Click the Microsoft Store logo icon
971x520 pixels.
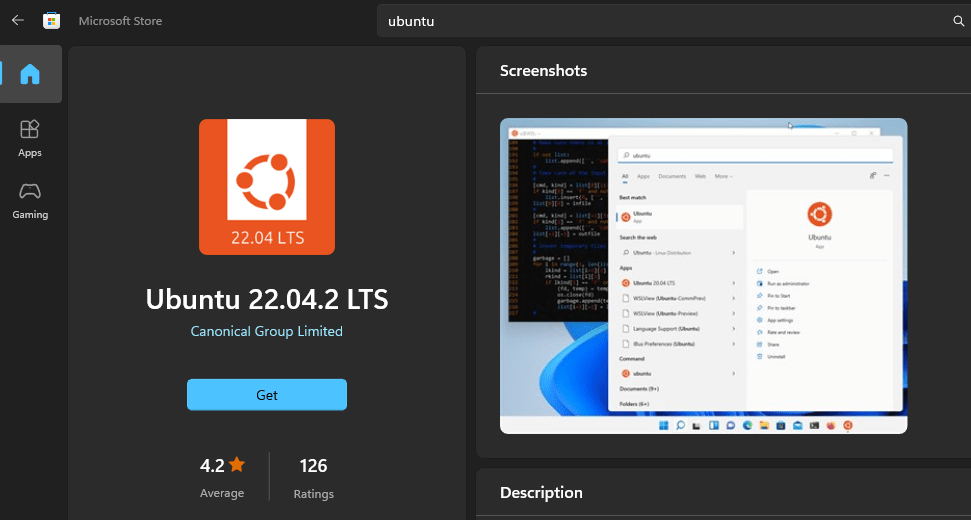tap(51, 21)
